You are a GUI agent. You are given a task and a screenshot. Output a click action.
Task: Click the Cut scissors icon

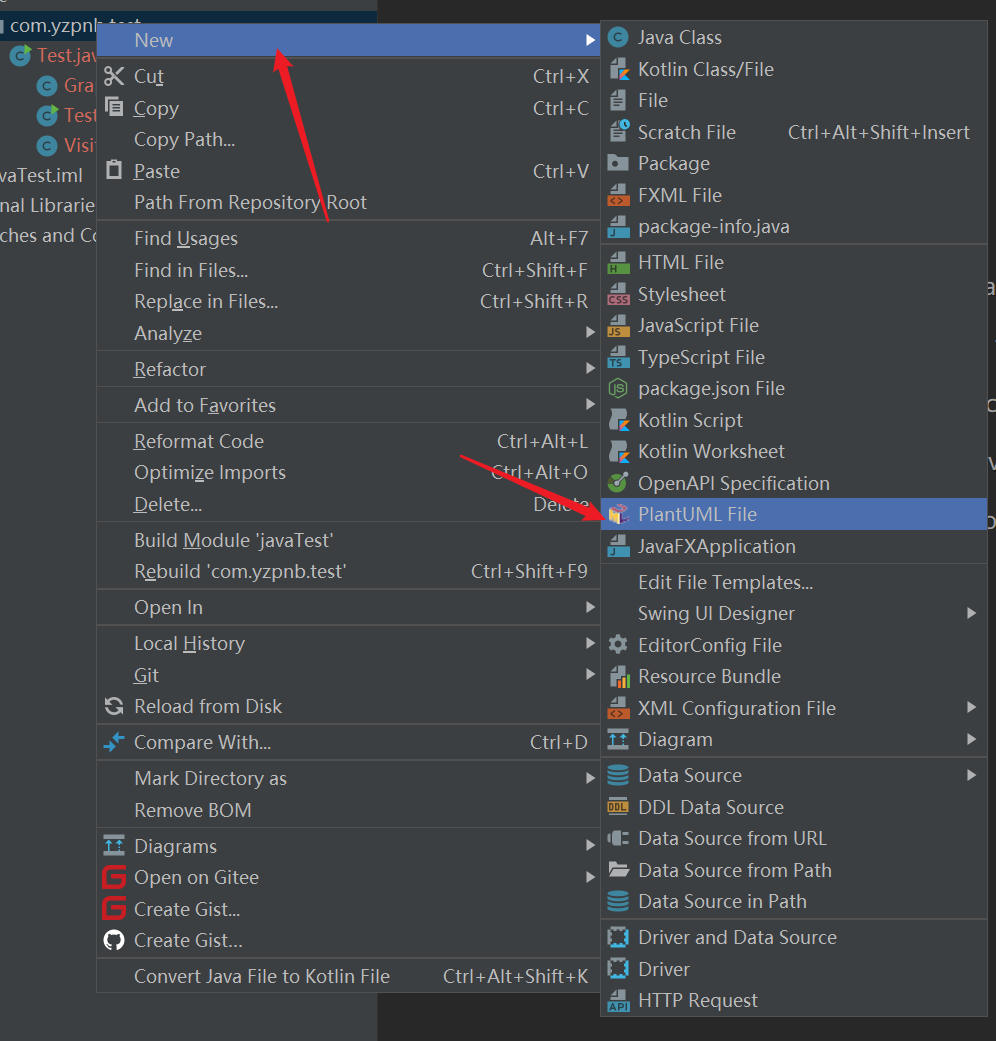click(x=114, y=76)
